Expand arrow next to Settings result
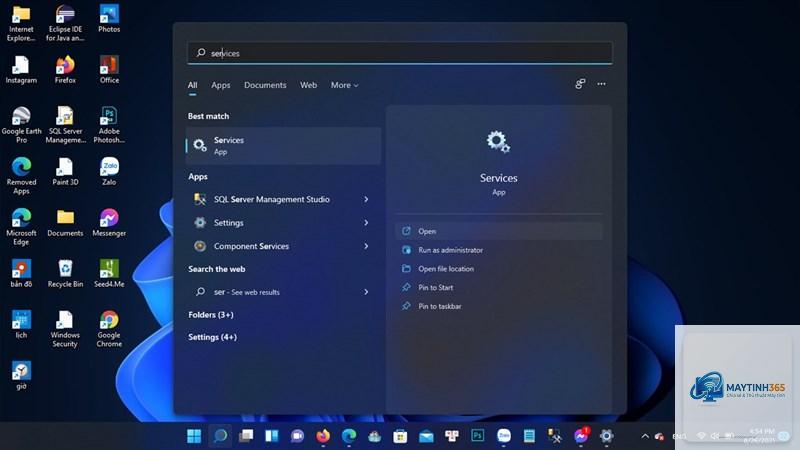 point(366,223)
